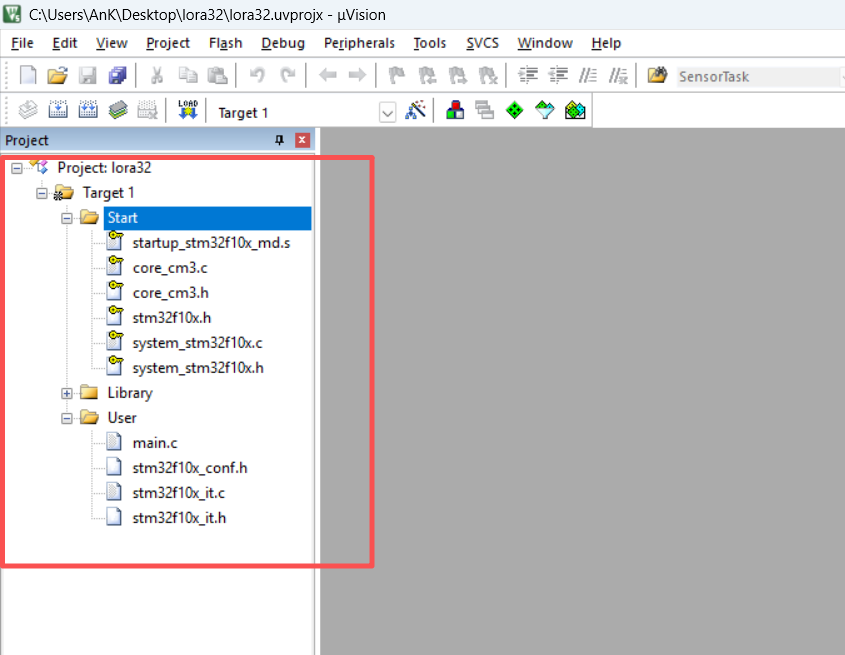Download to flash with the LOAD icon
Screen dimensions: 845x655
pos(188,110)
